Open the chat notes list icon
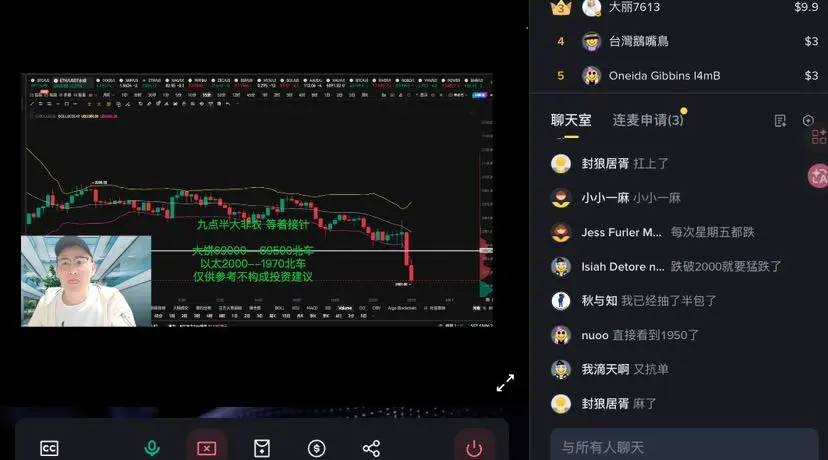 click(780, 121)
